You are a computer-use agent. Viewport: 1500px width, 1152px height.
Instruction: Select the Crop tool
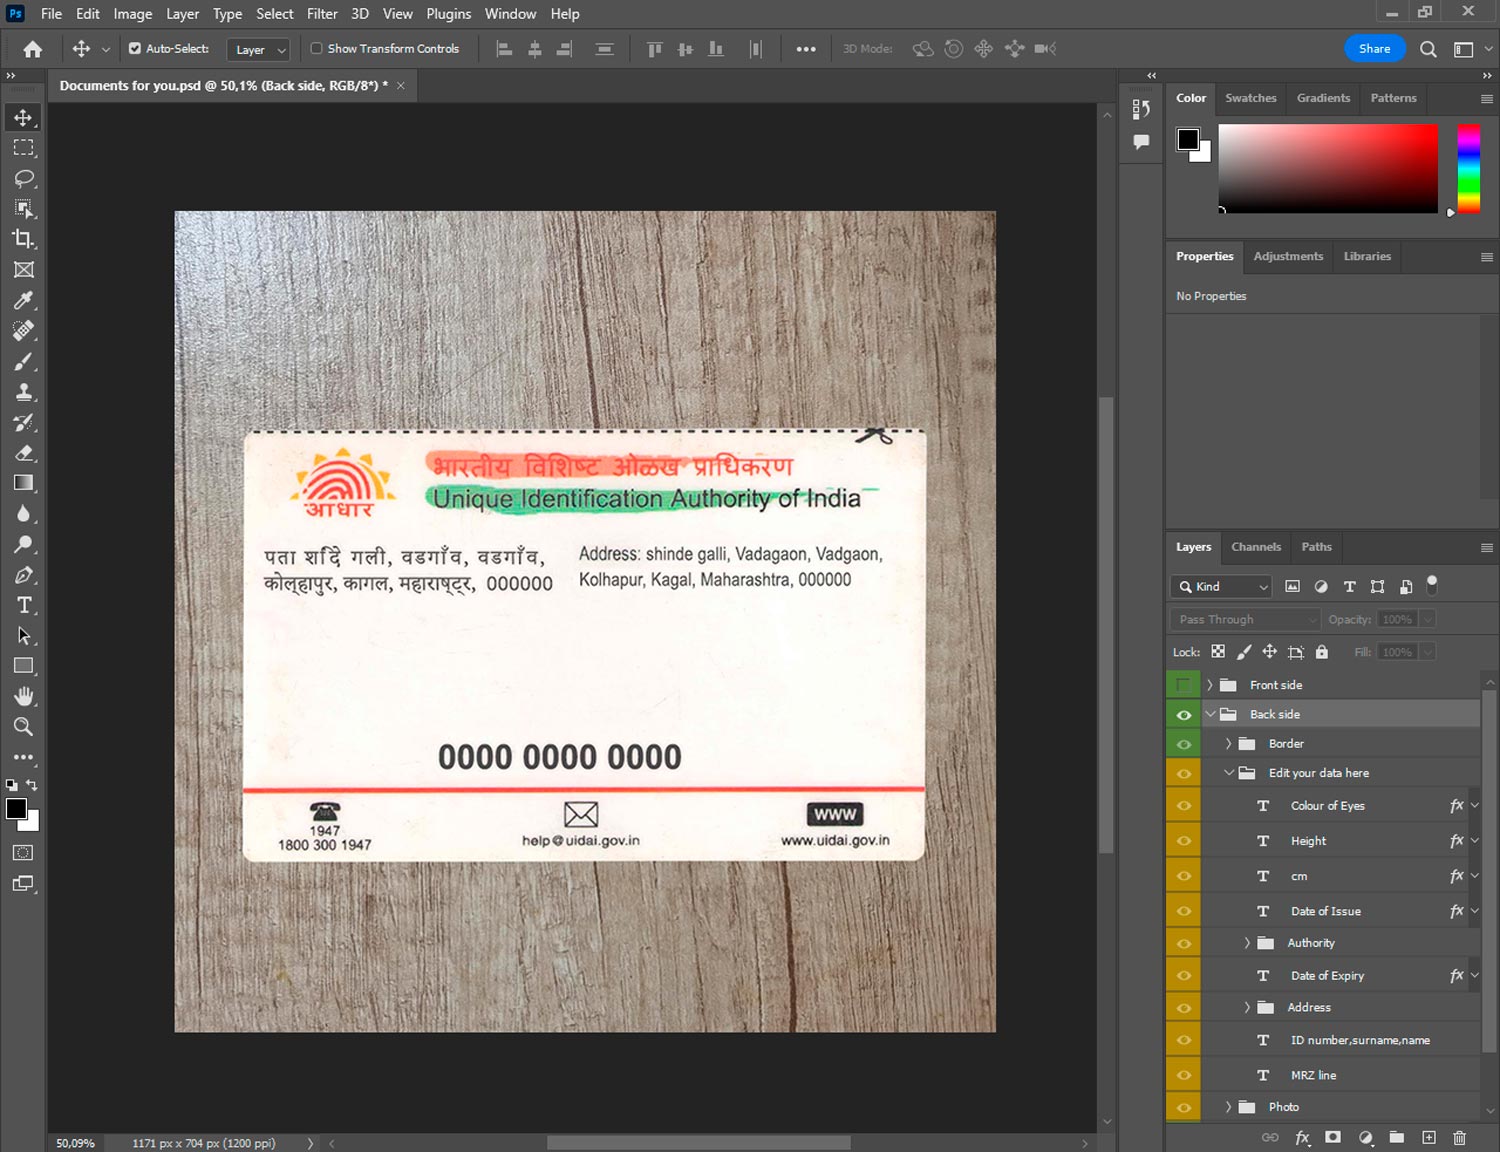click(23, 239)
